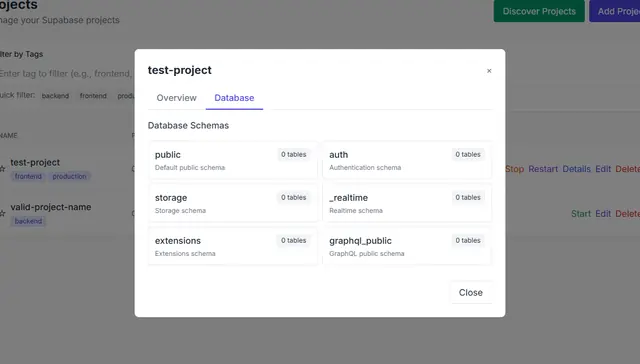Click GraphQL public schema description

[x=367, y=253]
